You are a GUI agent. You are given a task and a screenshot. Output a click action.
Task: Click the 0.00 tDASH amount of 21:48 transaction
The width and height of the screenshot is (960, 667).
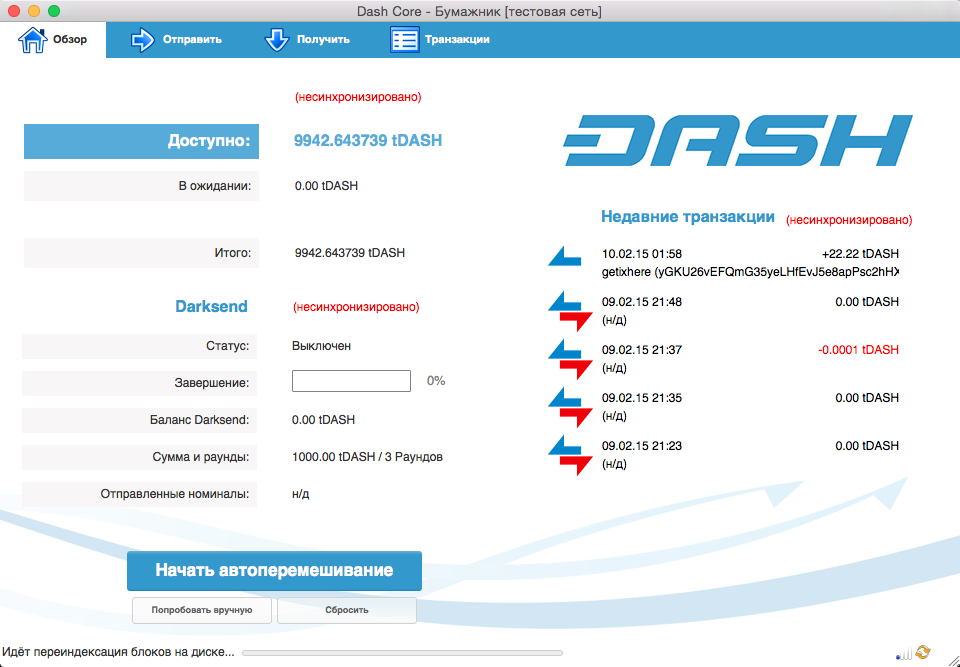867,302
